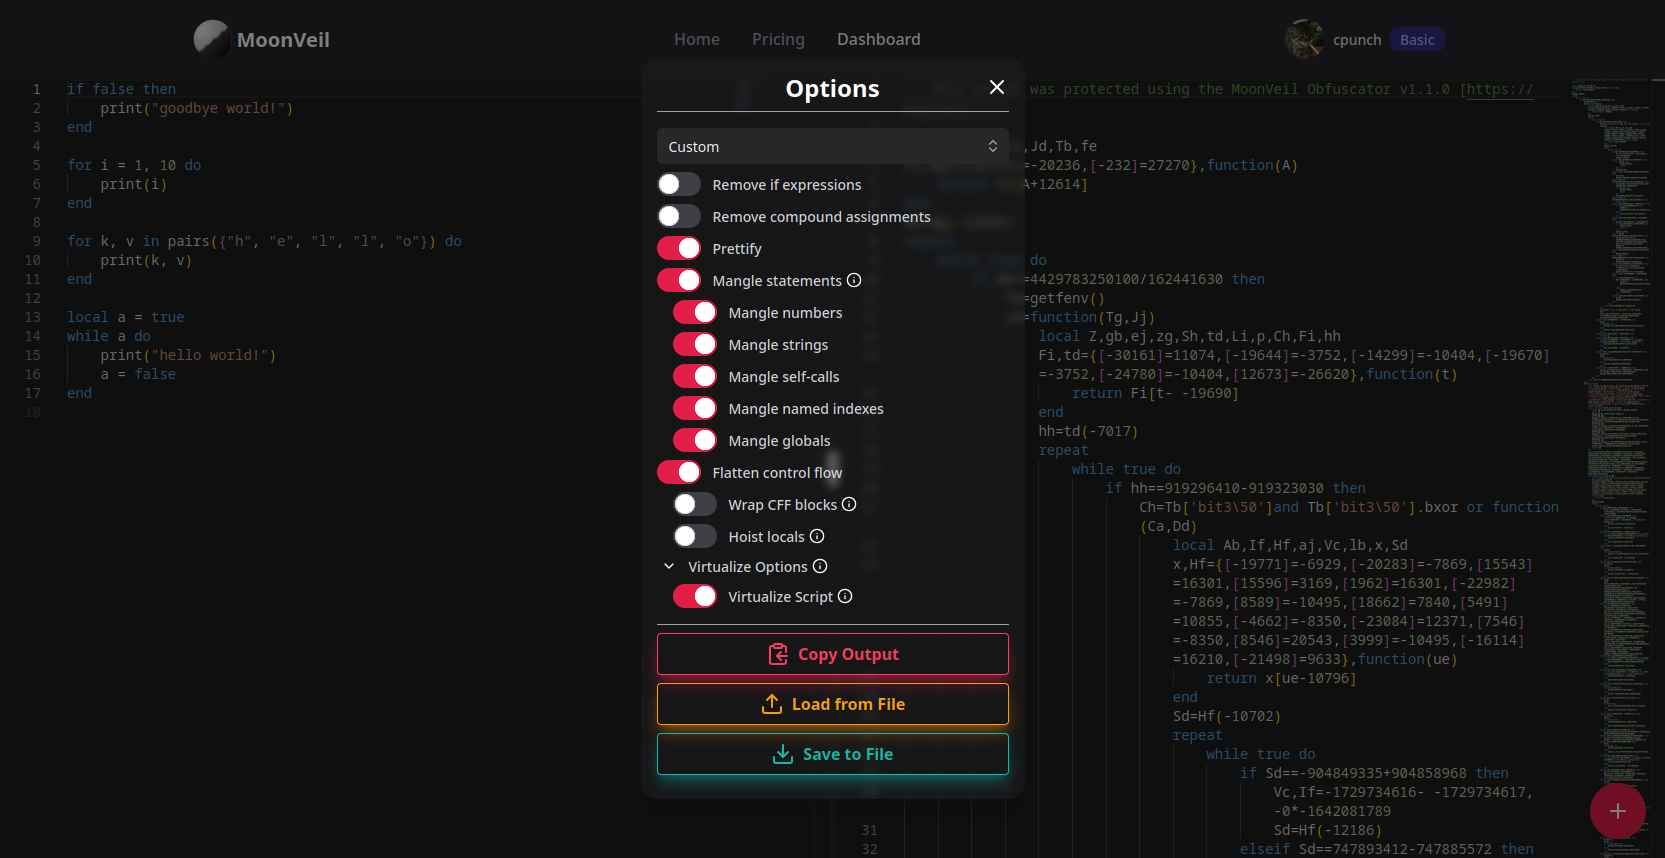Open the Home nav link
The image size is (1665, 858).
pos(697,39)
